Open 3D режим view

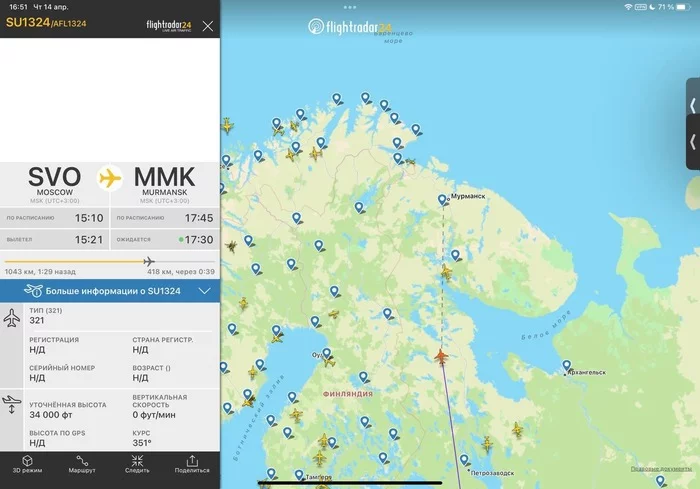click(x=27, y=464)
